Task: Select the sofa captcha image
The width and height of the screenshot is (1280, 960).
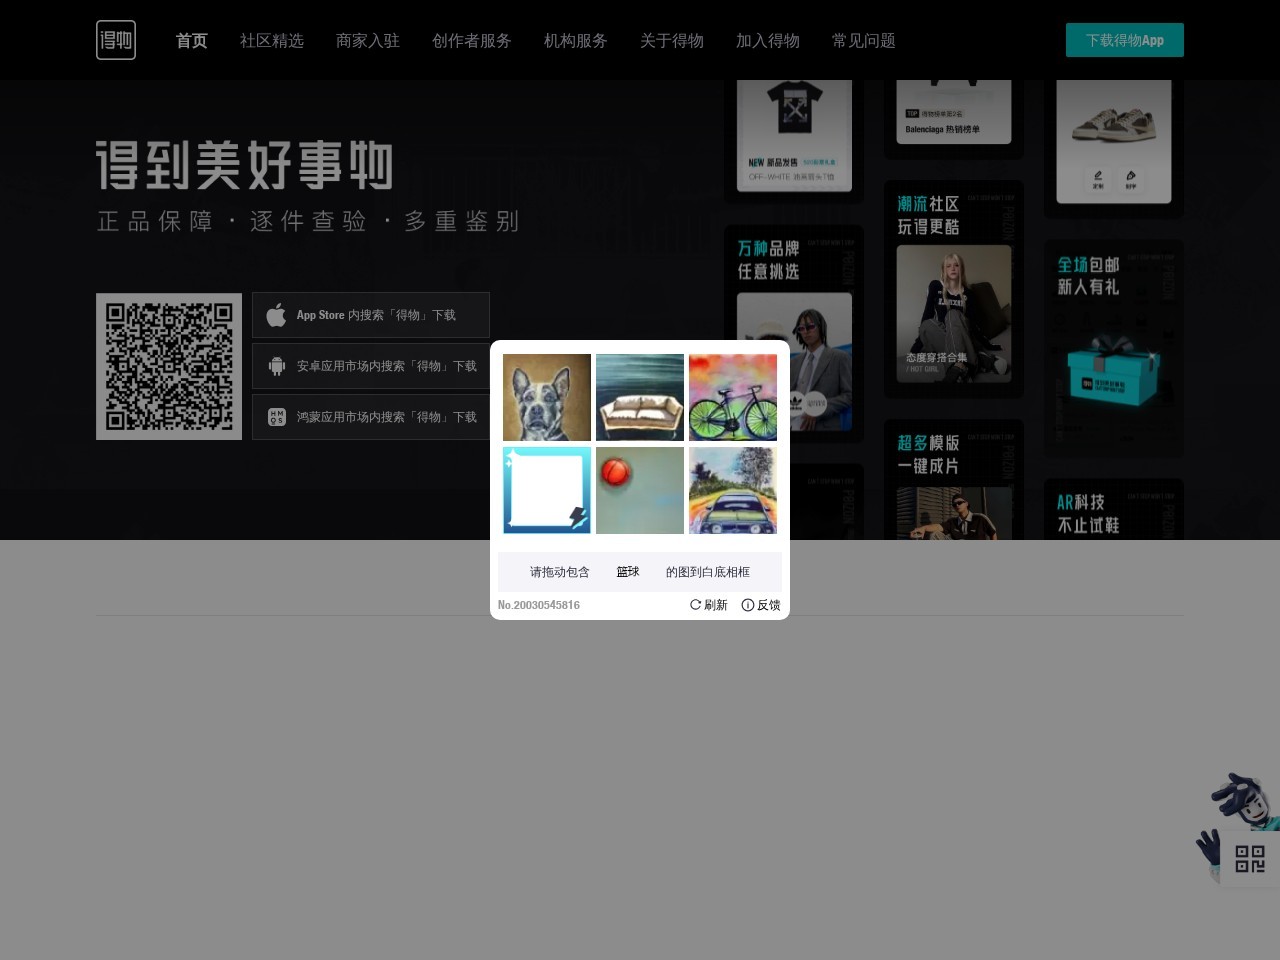Action: pyautogui.click(x=640, y=397)
